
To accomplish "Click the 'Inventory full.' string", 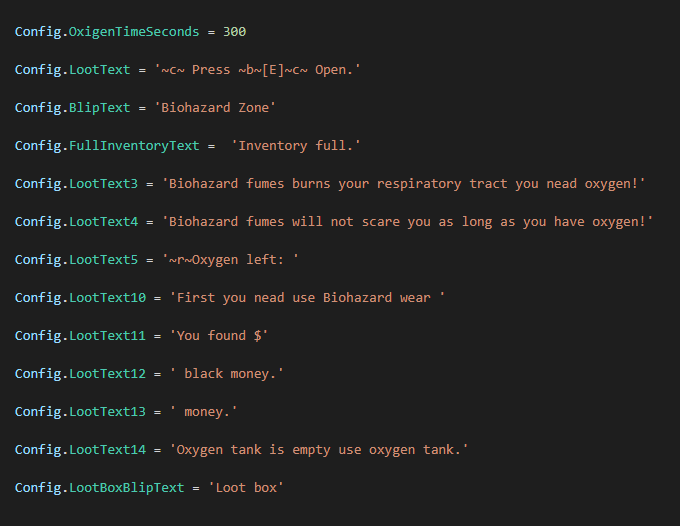I will tap(296, 146).
